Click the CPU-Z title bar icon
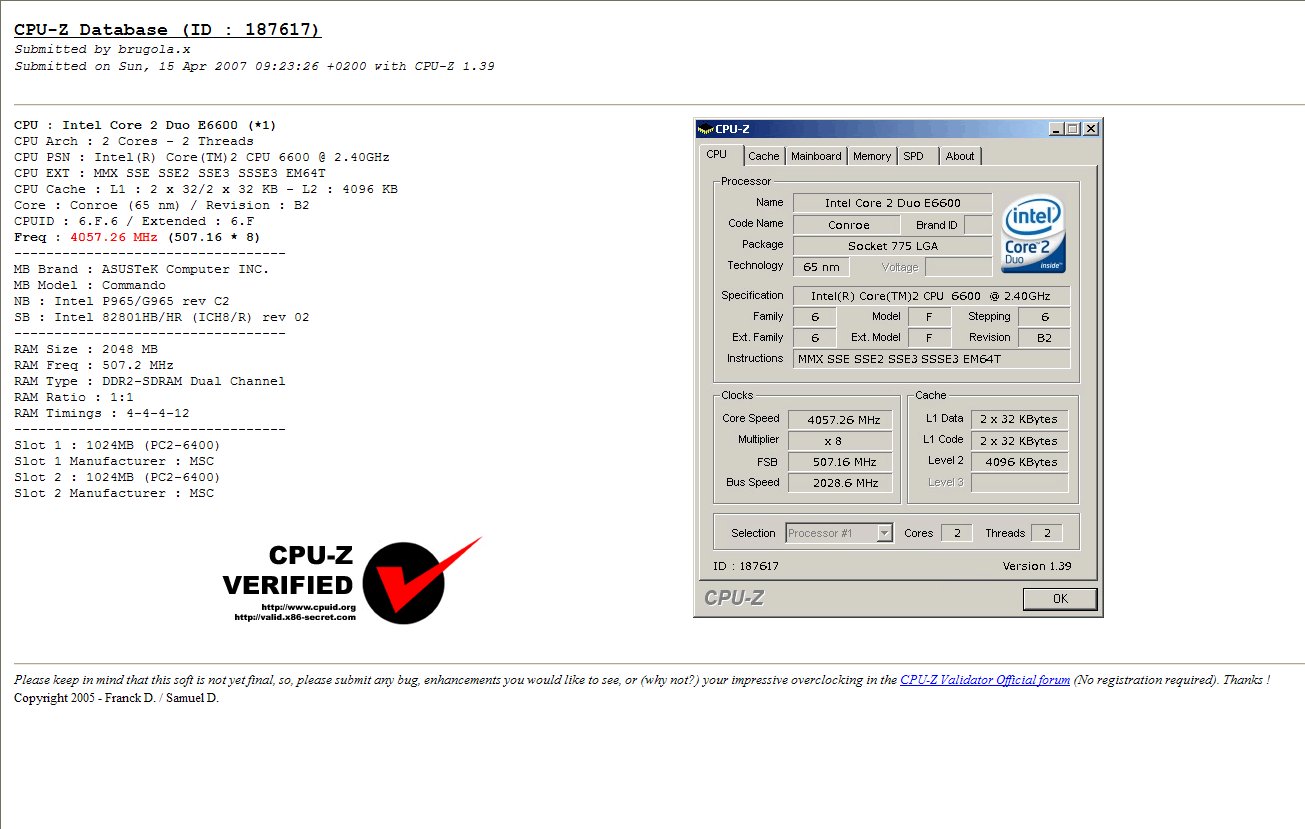The width and height of the screenshot is (1305, 829). coord(706,128)
